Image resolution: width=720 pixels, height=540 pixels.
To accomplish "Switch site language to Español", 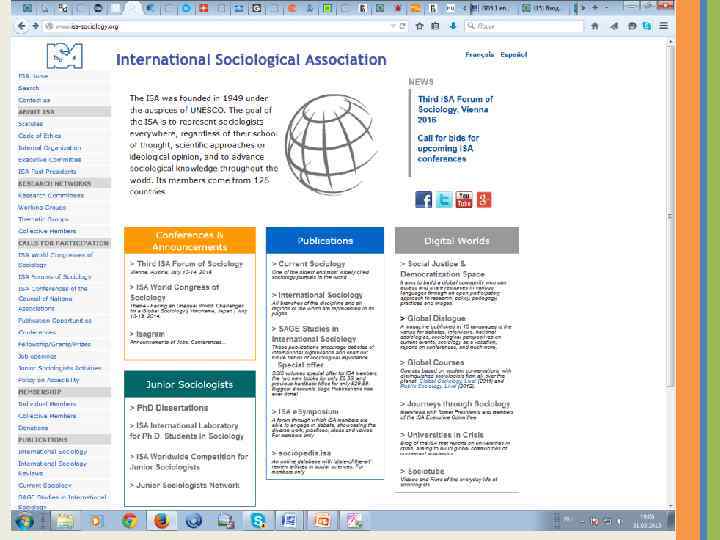I will tap(513, 55).
